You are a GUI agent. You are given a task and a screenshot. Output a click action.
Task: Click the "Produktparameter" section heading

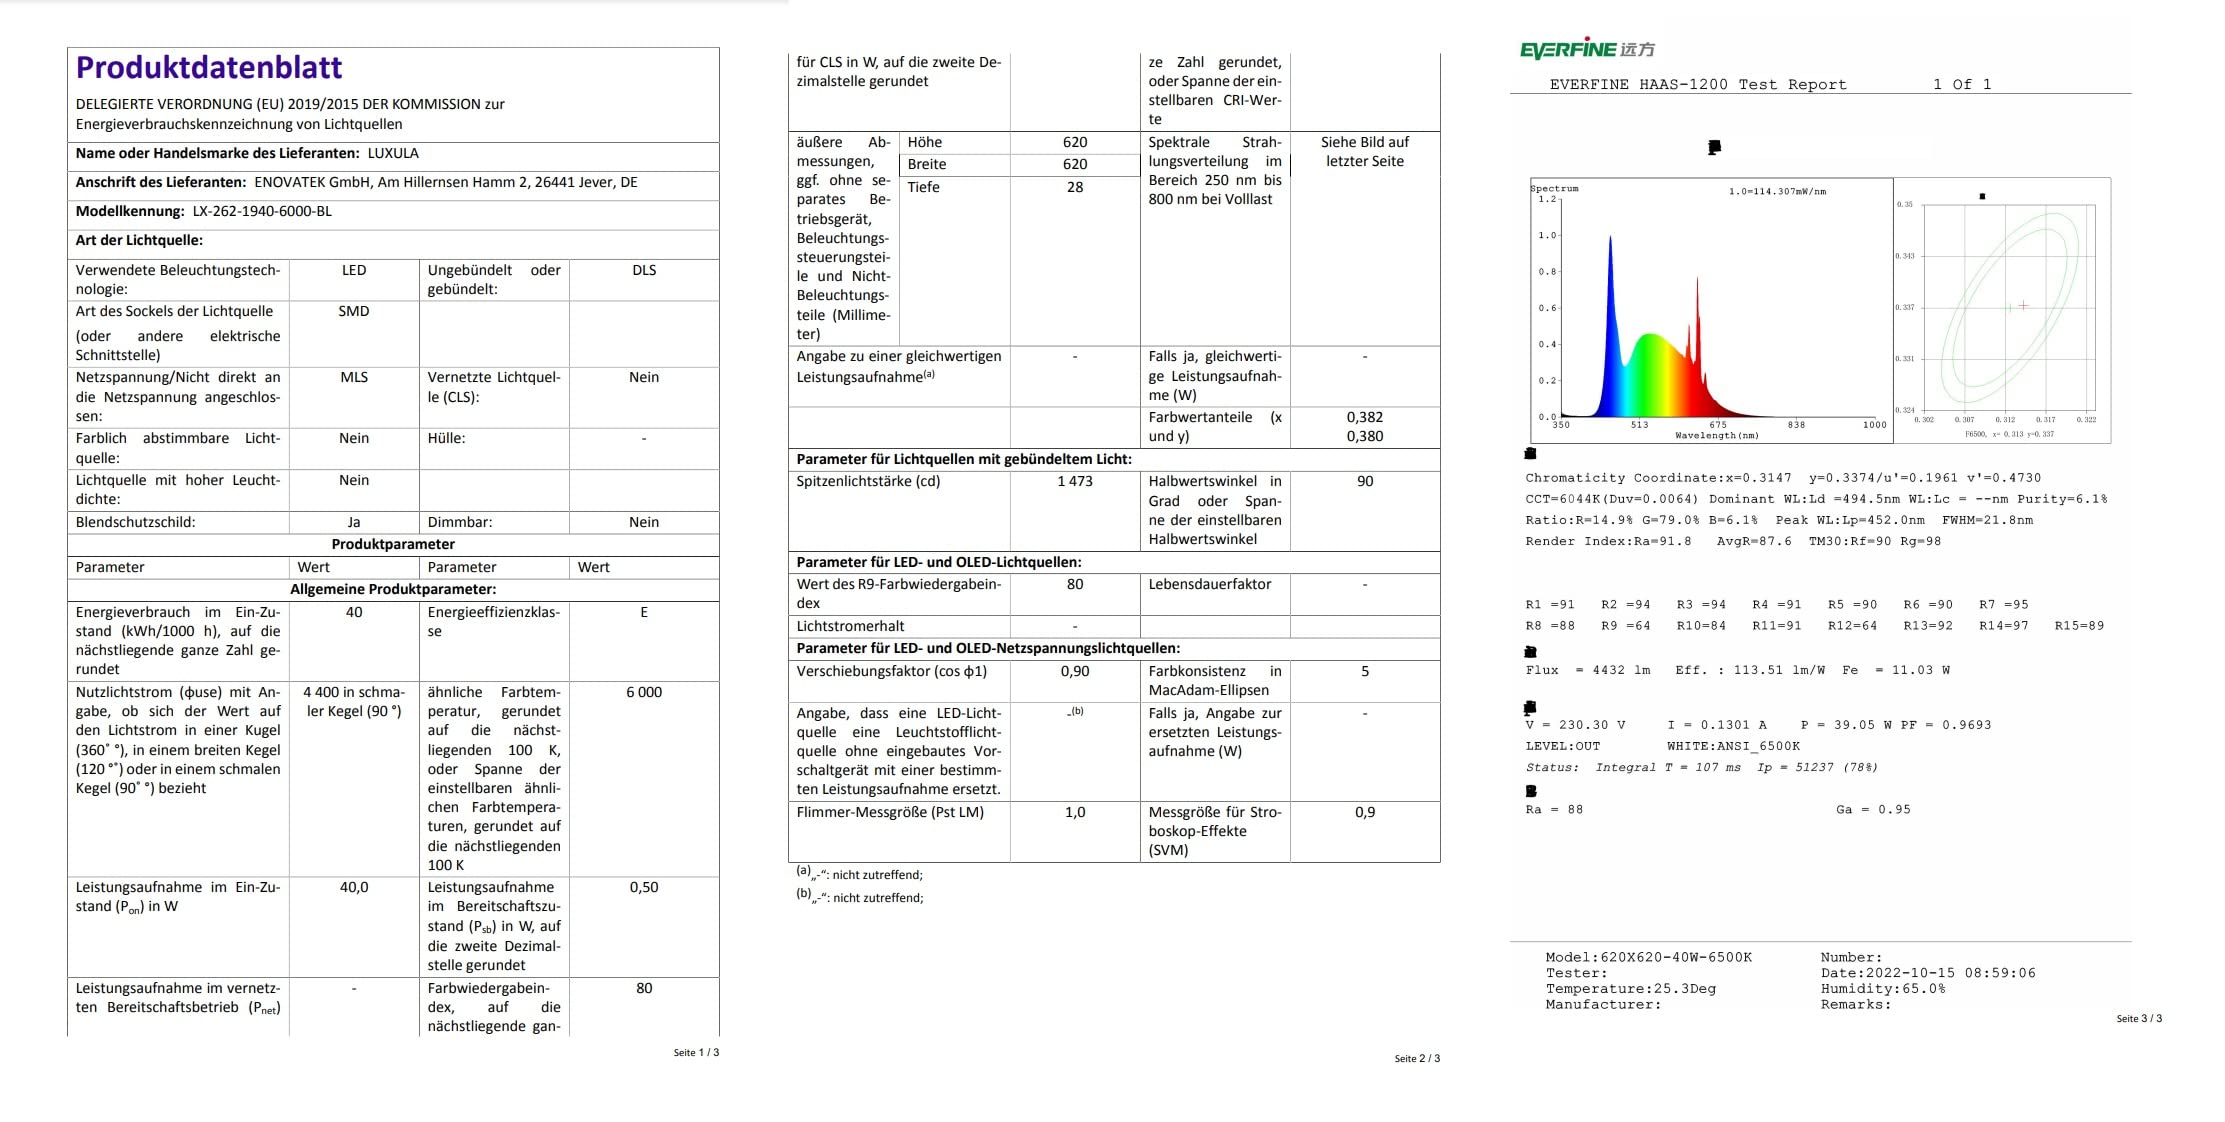tap(393, 544)
